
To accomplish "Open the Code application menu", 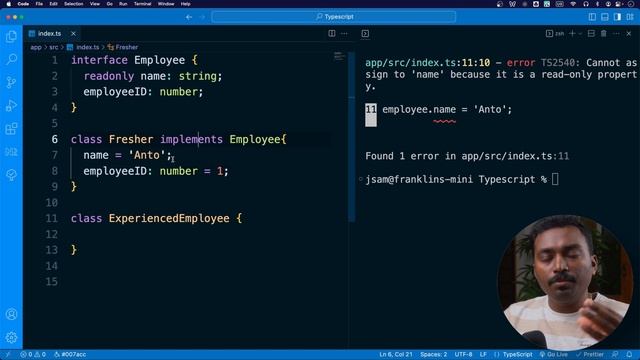I will coord(23,4).
